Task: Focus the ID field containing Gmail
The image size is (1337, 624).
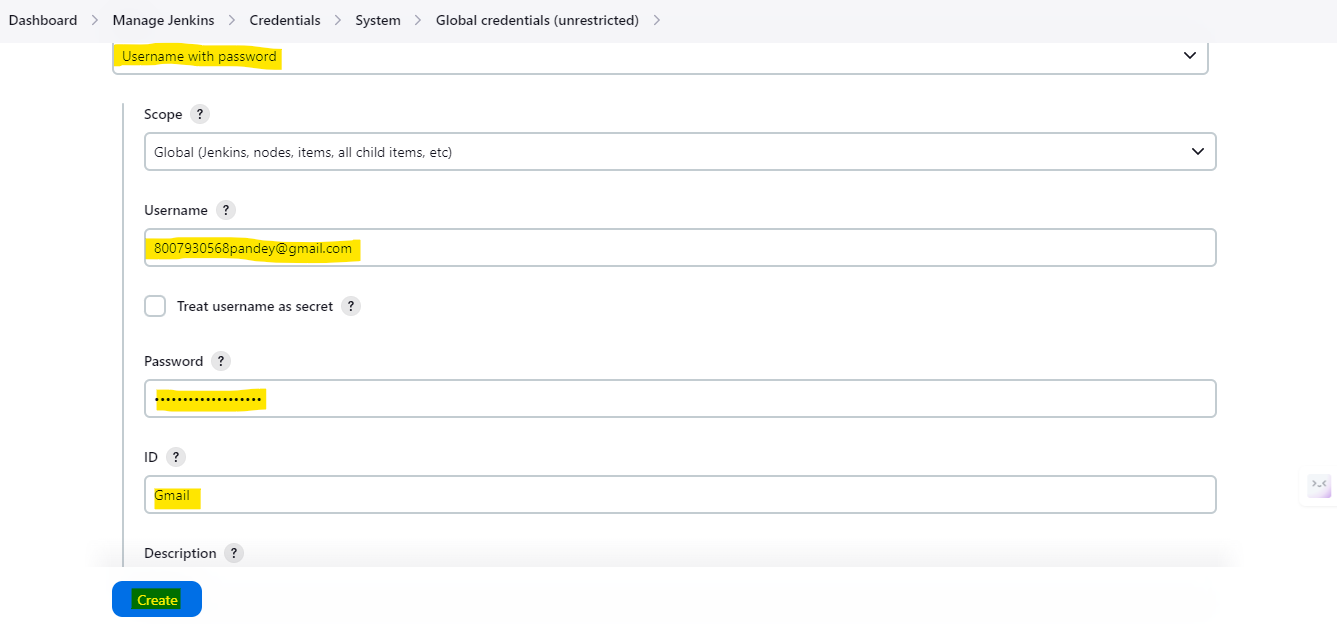Action: 680,494
